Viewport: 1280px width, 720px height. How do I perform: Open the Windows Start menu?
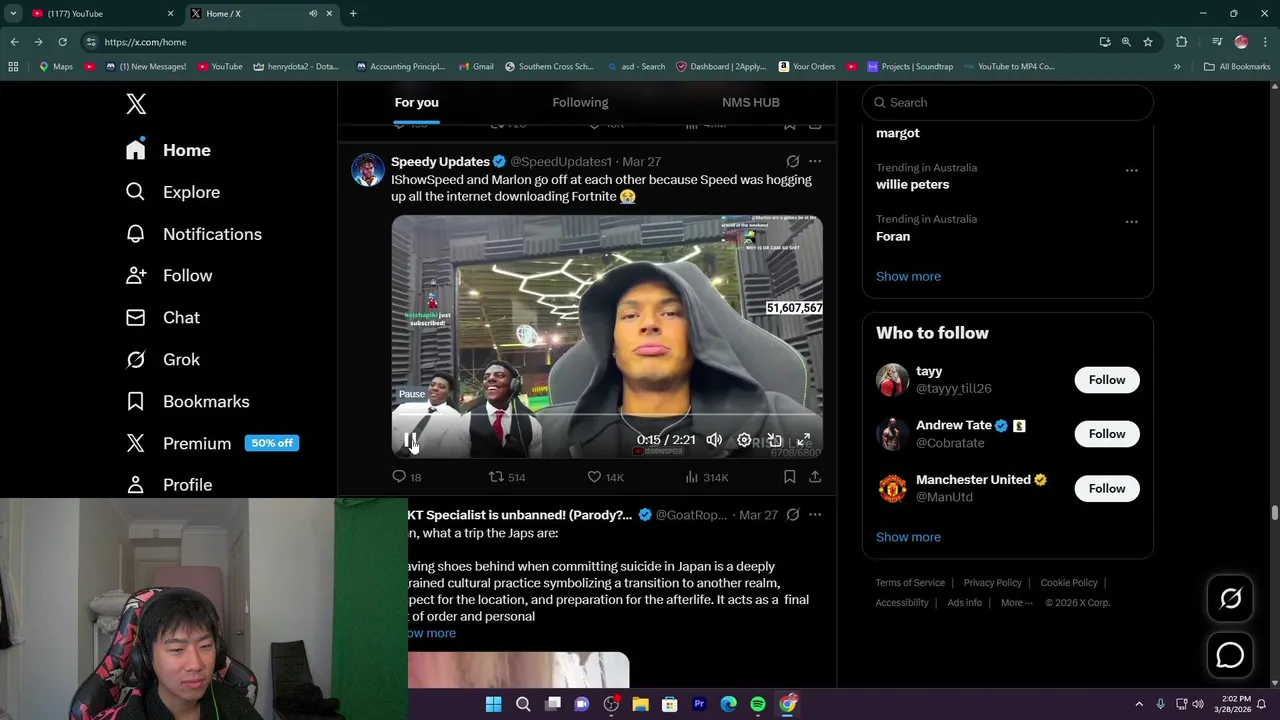[x=493, y=704]
